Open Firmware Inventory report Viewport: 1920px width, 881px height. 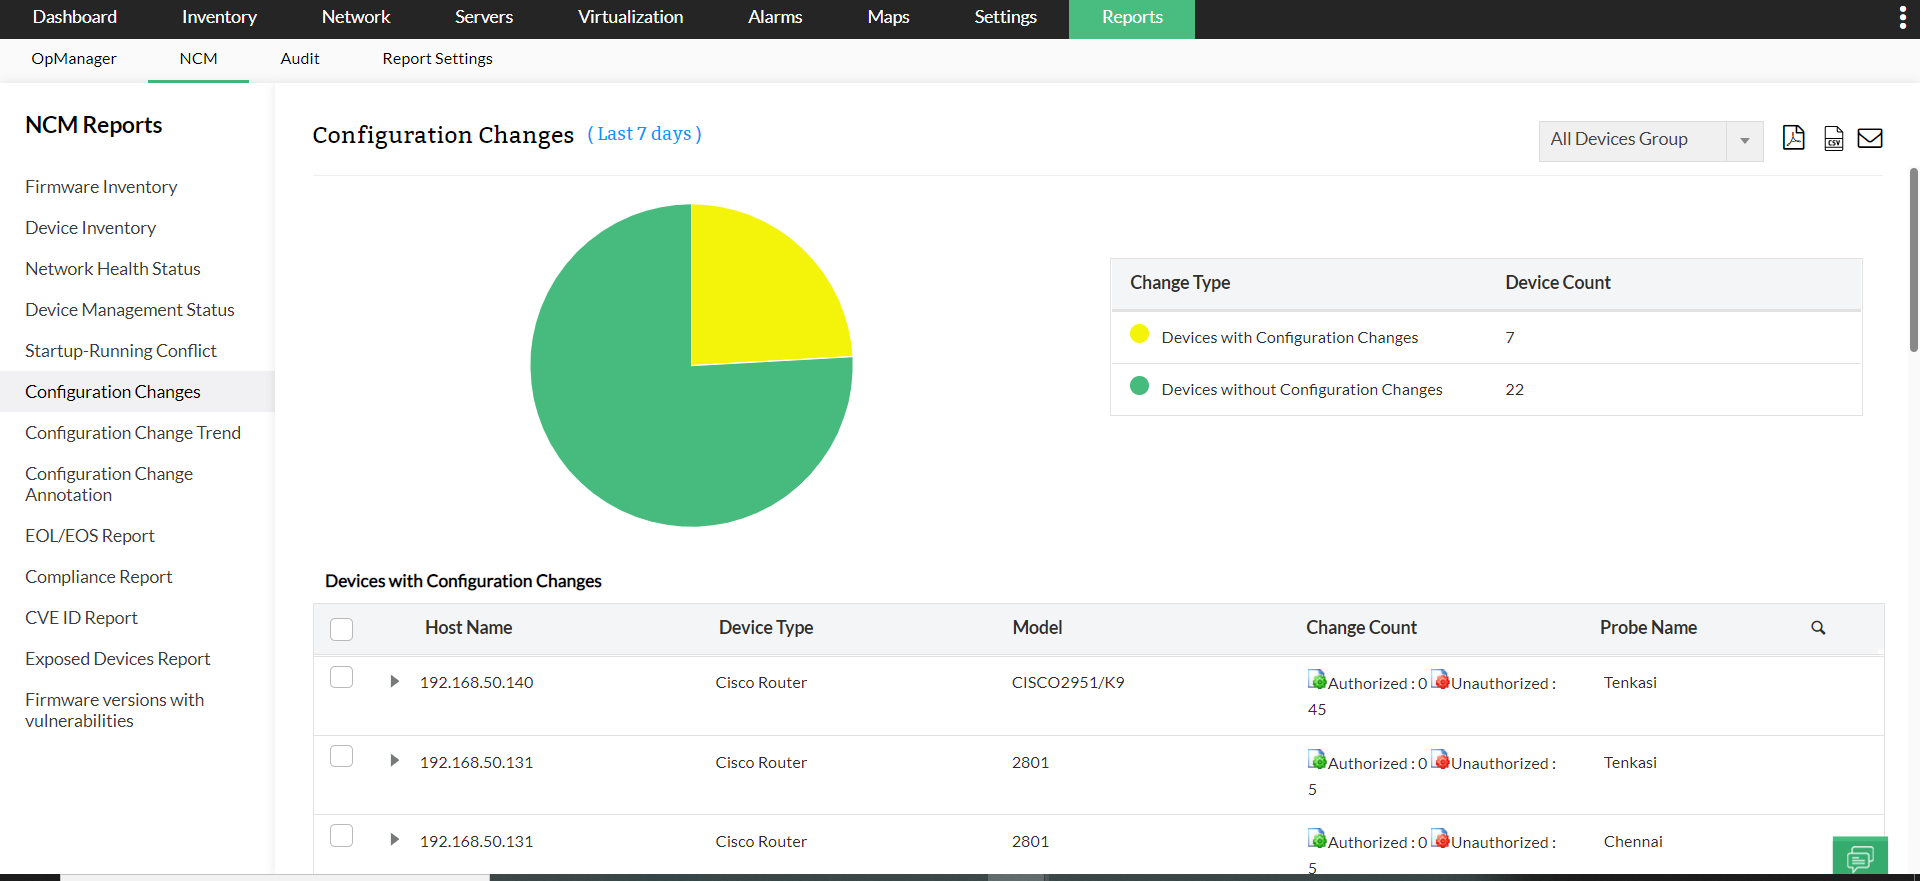tap(101, 187)
